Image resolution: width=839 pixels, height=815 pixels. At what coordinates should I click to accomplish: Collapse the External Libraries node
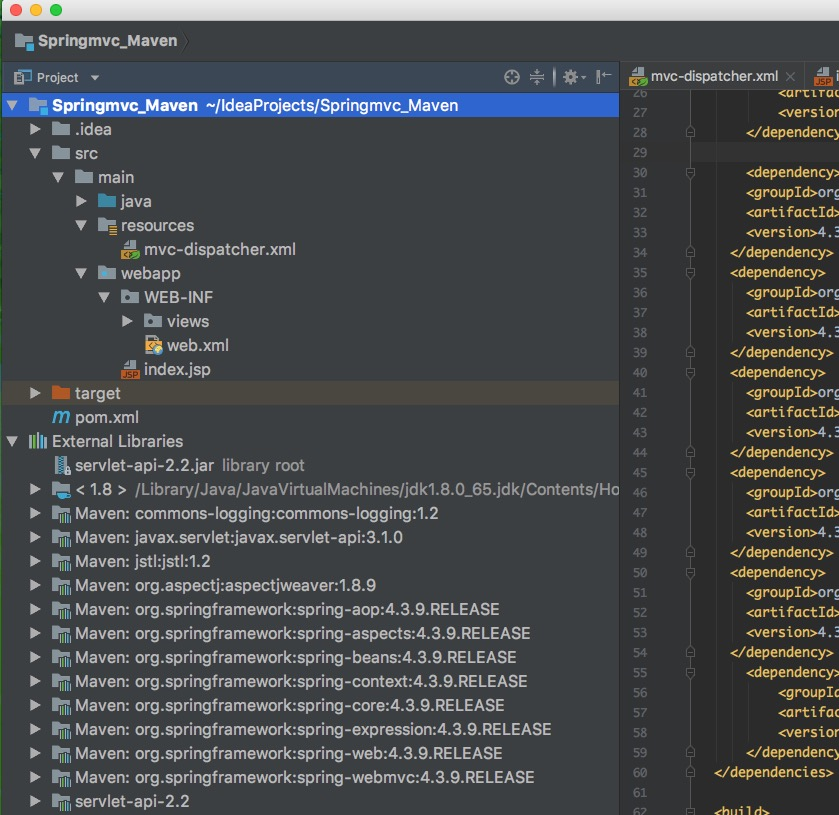point(12,441)
